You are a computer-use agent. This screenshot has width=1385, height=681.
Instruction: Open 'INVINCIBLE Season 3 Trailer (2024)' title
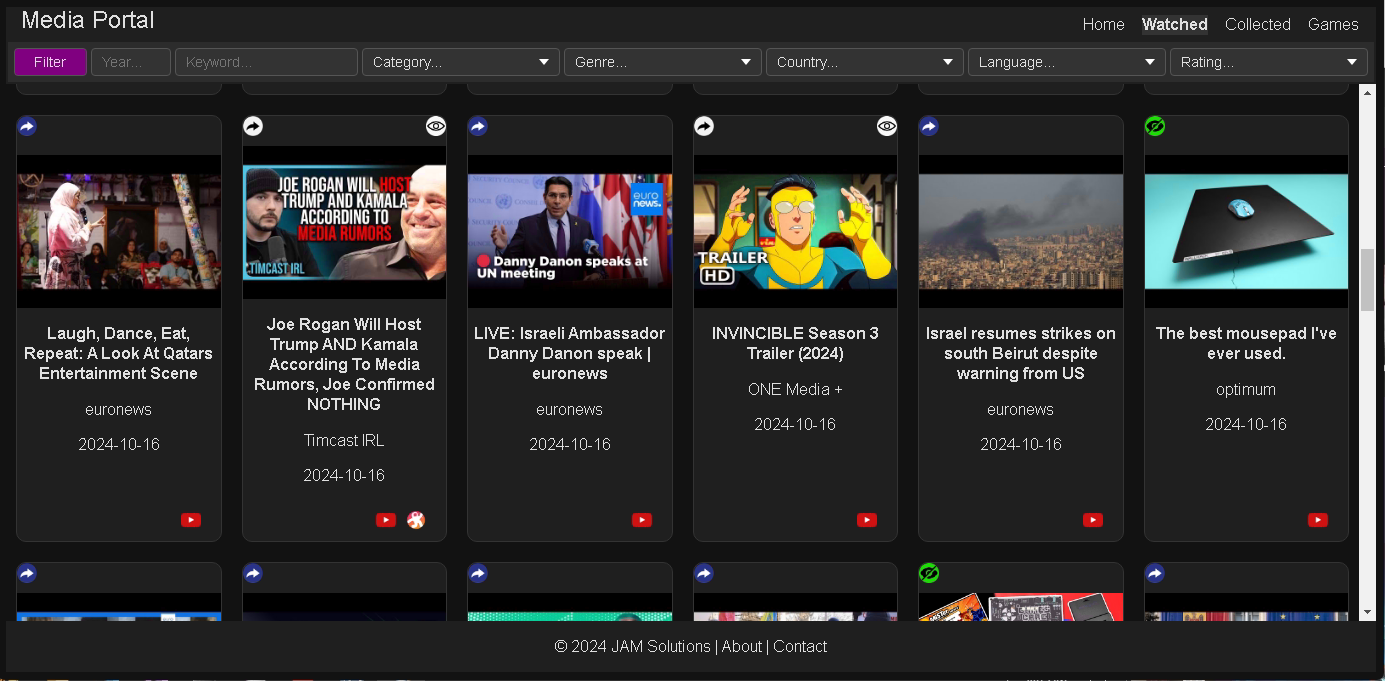[x=795, y=343]
